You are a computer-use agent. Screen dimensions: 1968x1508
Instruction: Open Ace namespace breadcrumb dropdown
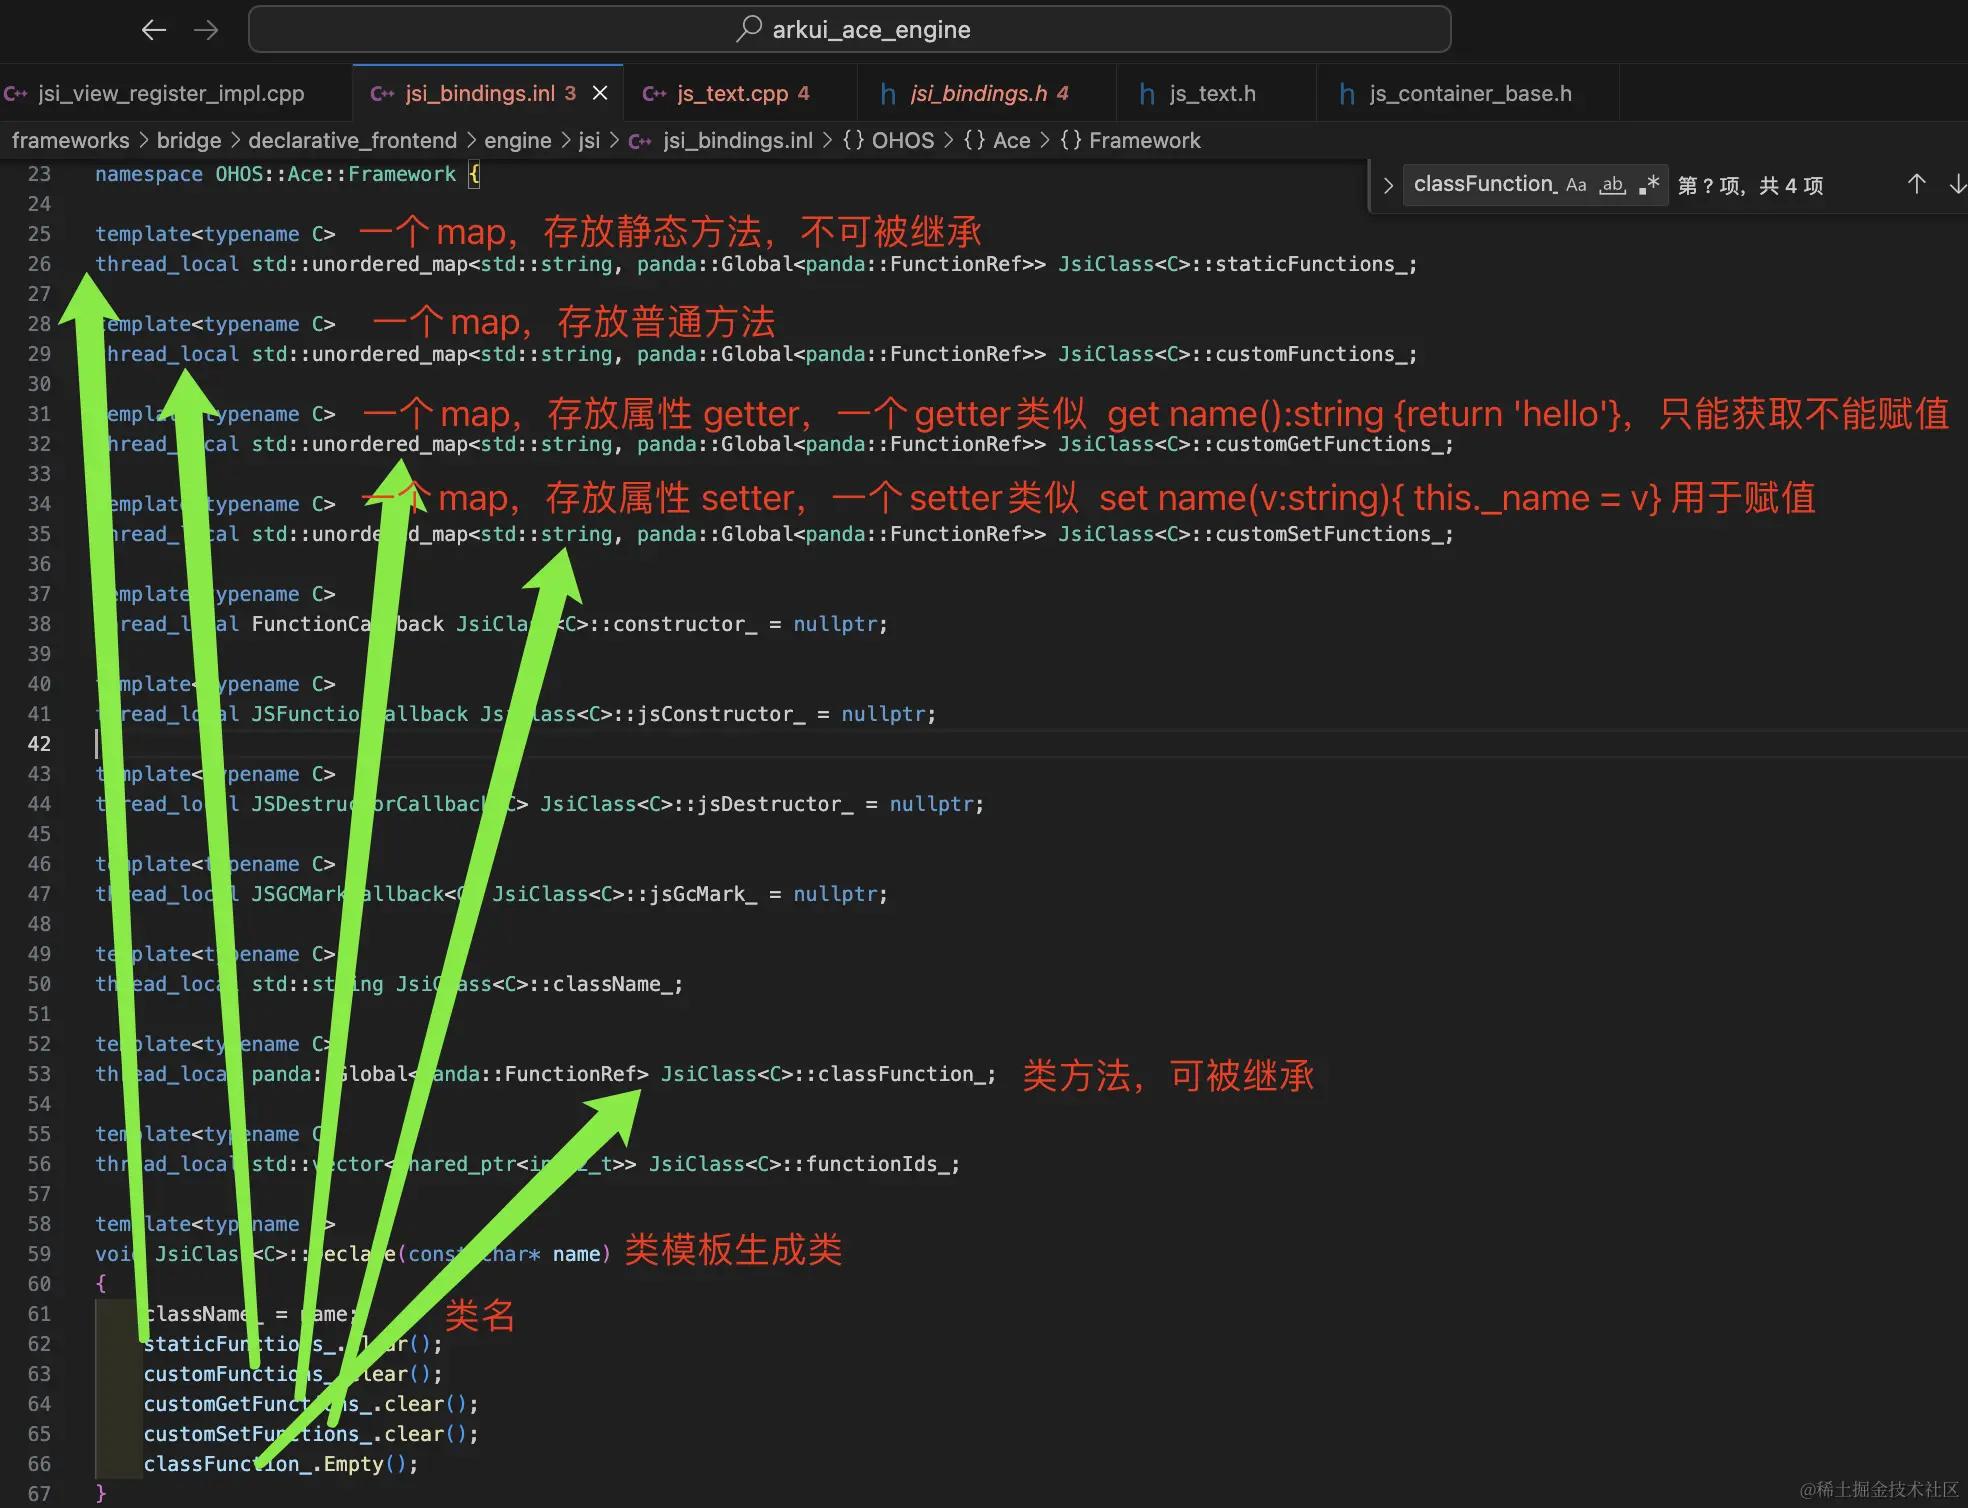(997, 141)
